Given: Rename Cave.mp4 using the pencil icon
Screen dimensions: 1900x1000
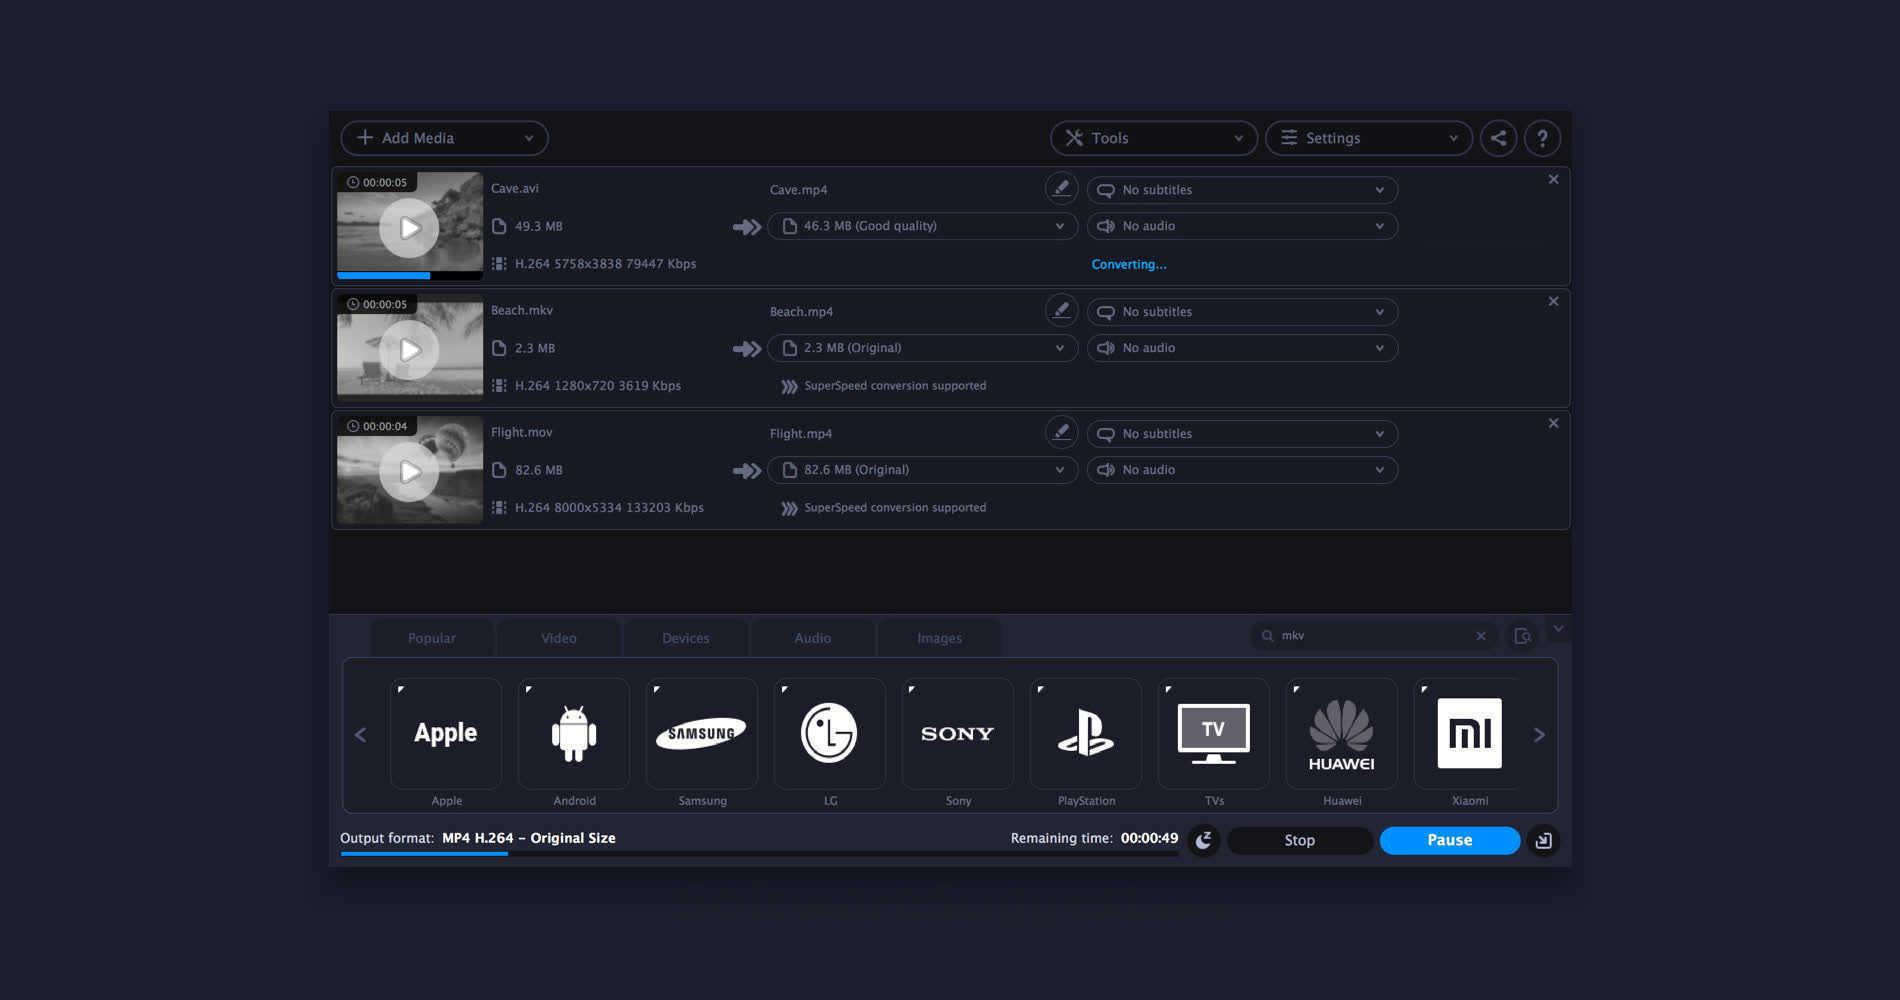Looking at the screenshot, I should click(1061, 188).
